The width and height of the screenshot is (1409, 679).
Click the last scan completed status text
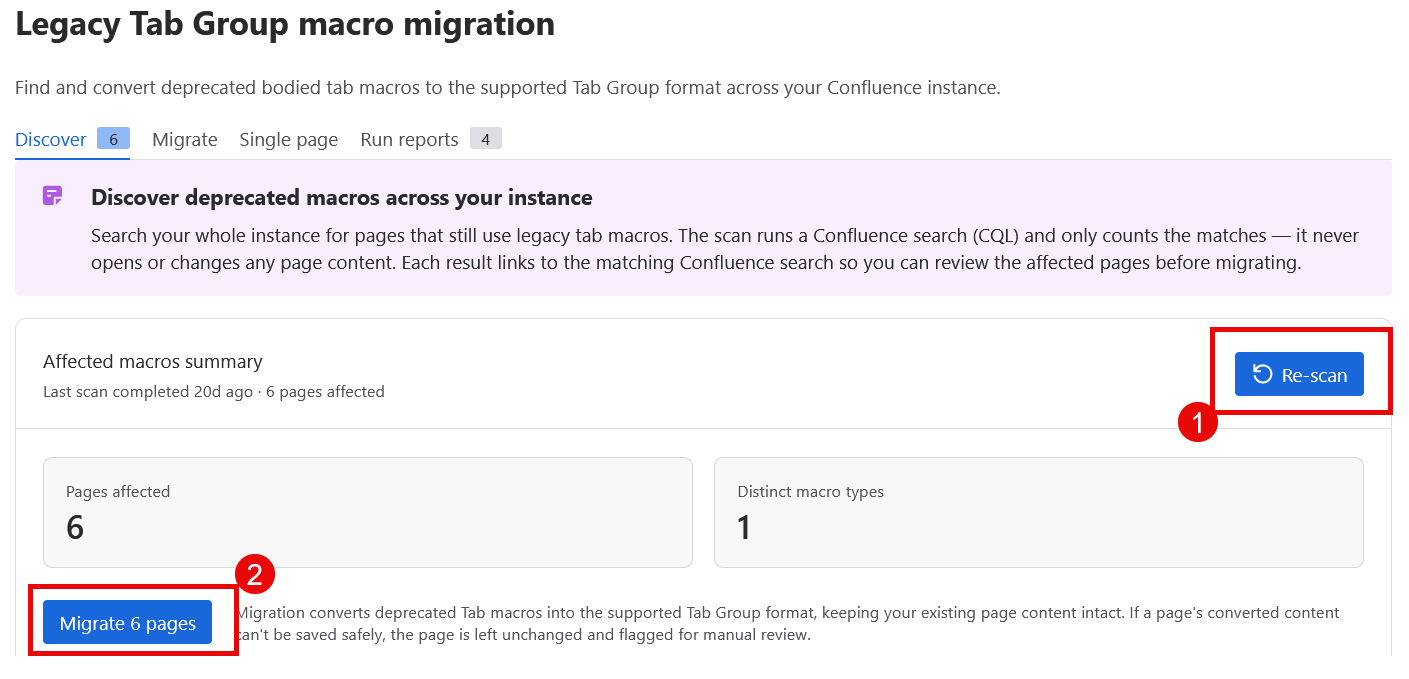pos(214,392)
